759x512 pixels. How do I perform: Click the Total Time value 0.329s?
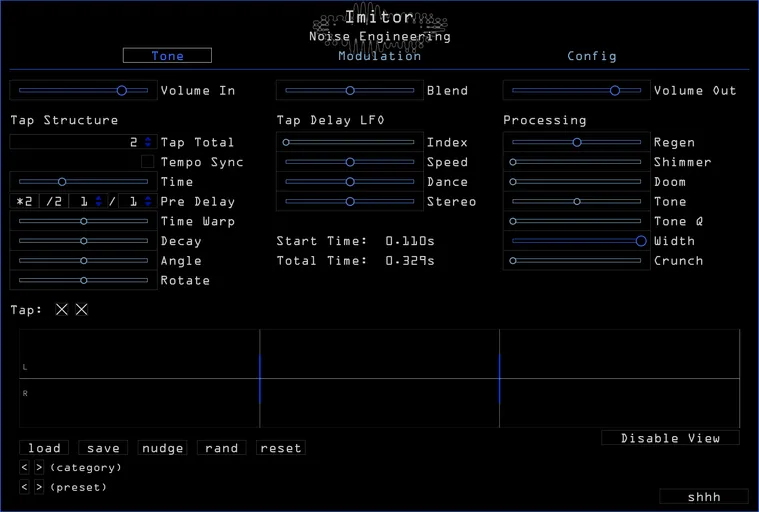(x=410, y=261)
